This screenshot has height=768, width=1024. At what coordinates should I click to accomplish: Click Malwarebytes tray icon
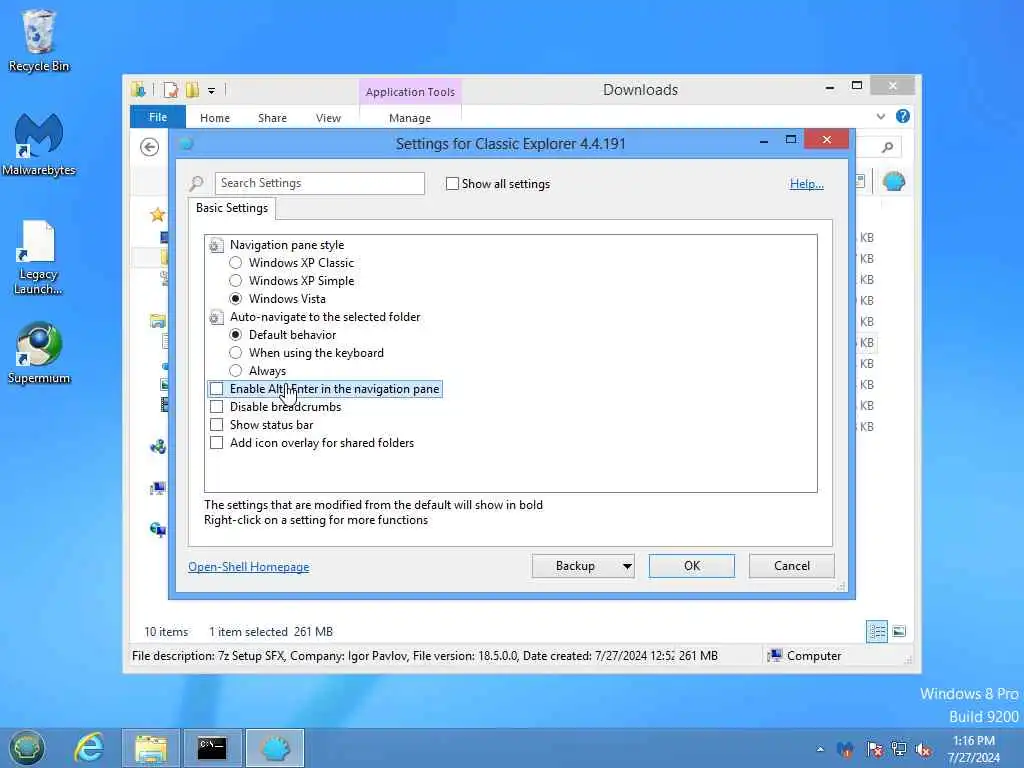(x=845, y=750)
